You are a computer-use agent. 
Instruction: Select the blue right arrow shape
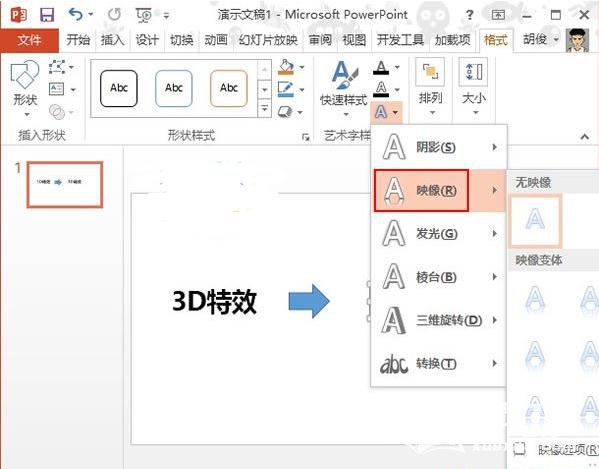click(309, 301)
